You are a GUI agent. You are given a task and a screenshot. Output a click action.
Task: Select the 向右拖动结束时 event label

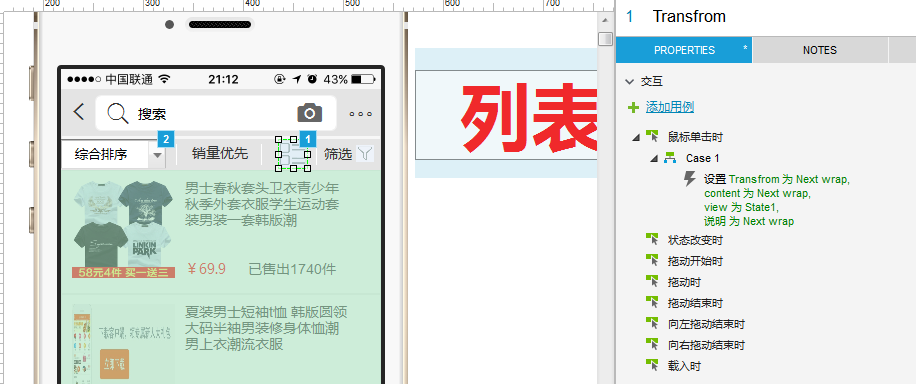click(706, 345)
